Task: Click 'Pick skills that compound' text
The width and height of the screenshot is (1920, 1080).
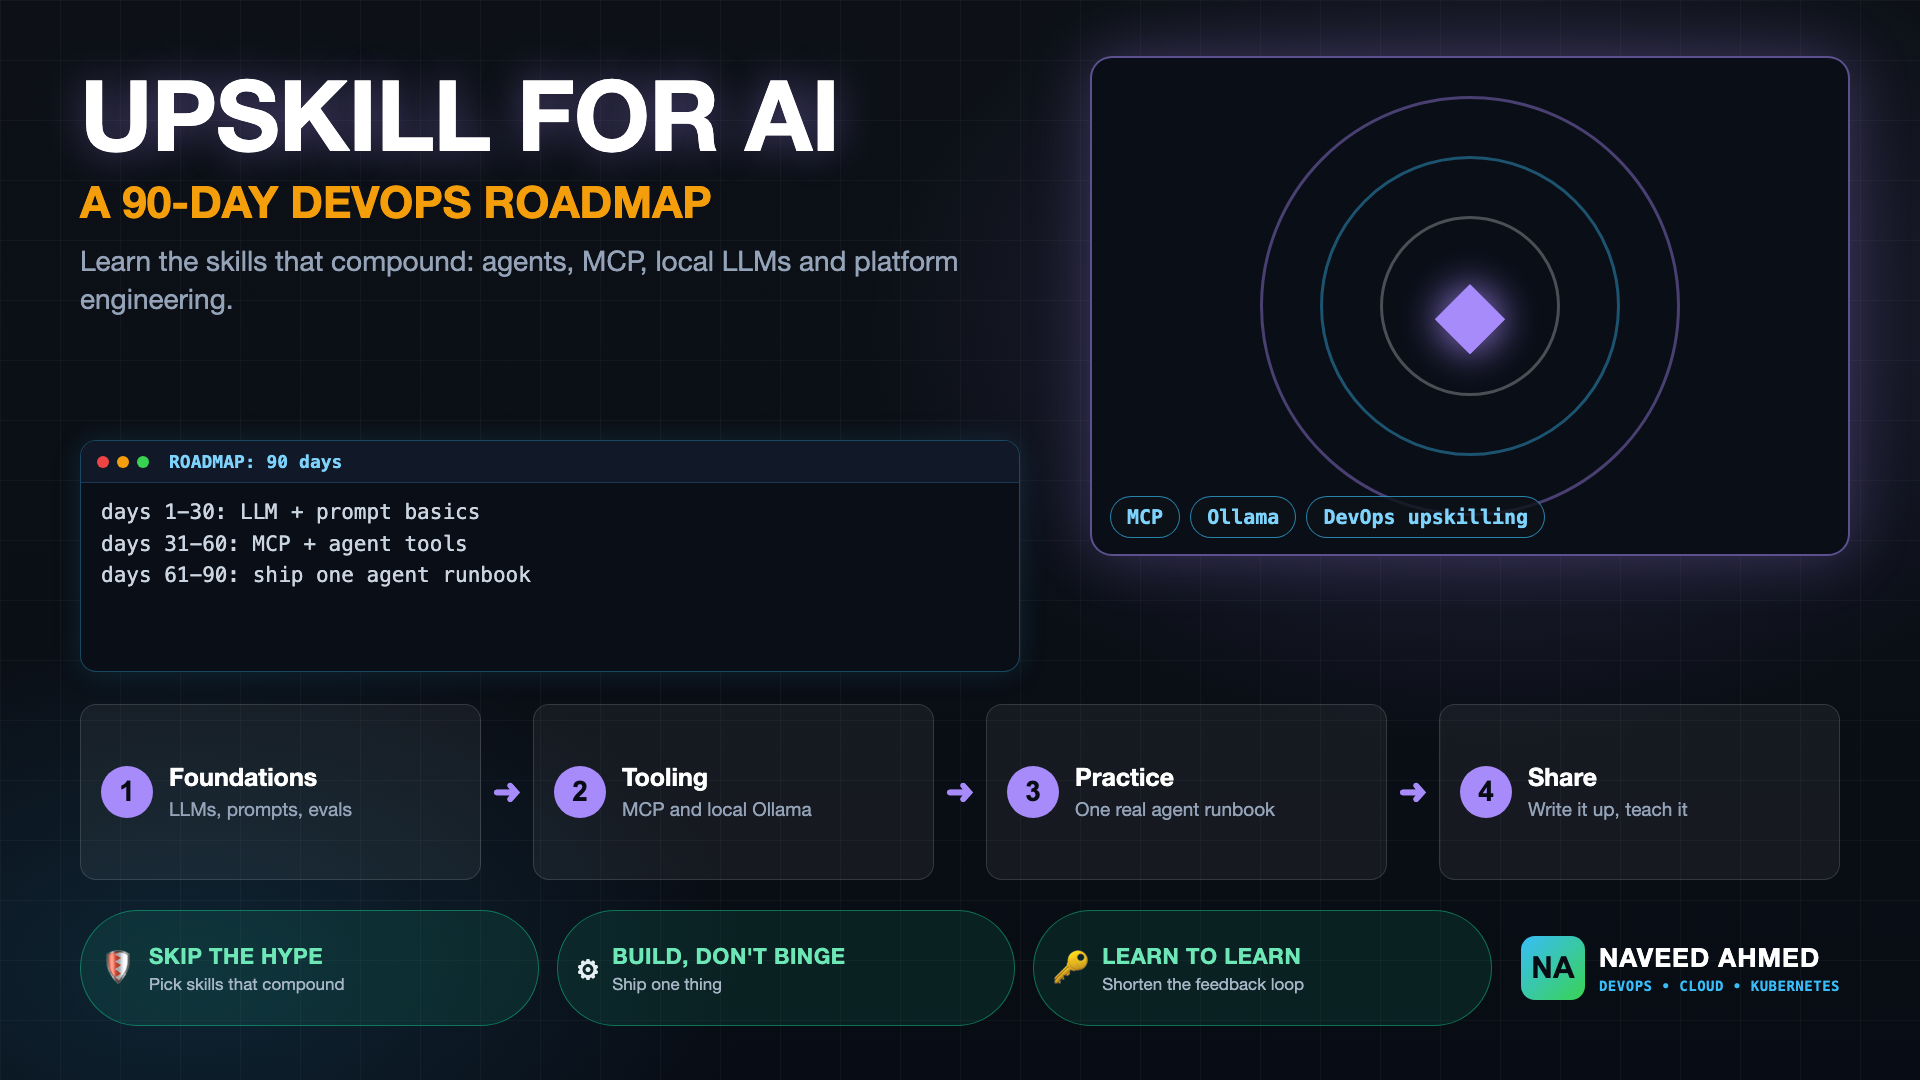Action: 246,984
